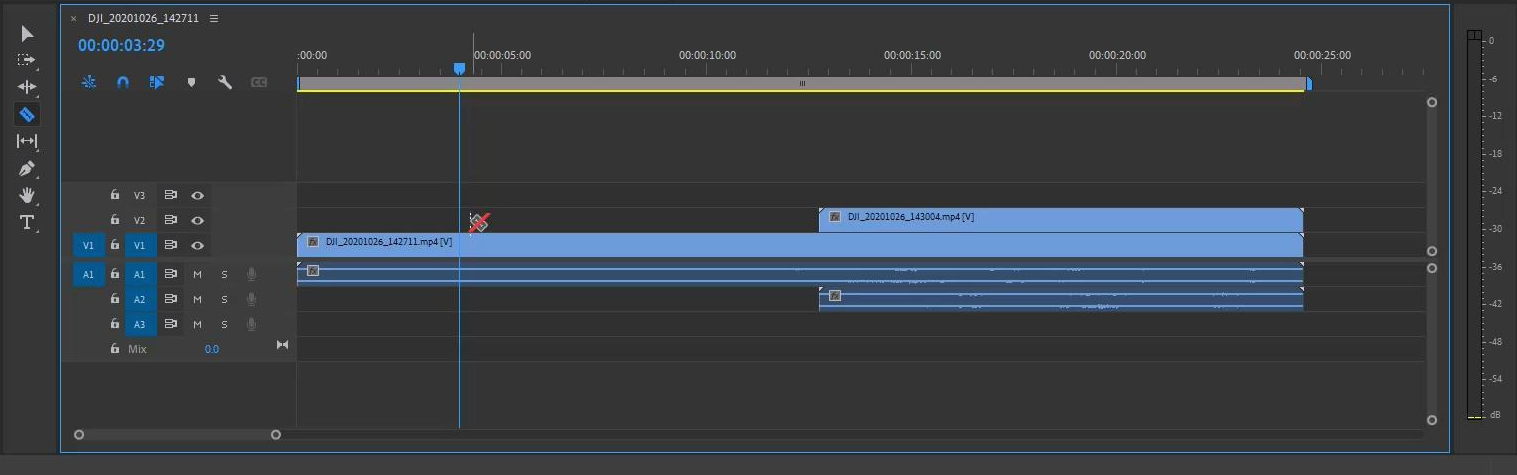Viewport: 1517px width, 475px height.
Task: Hide track V3 output eye
Action: pyautogui.click(x=198, y=195)
